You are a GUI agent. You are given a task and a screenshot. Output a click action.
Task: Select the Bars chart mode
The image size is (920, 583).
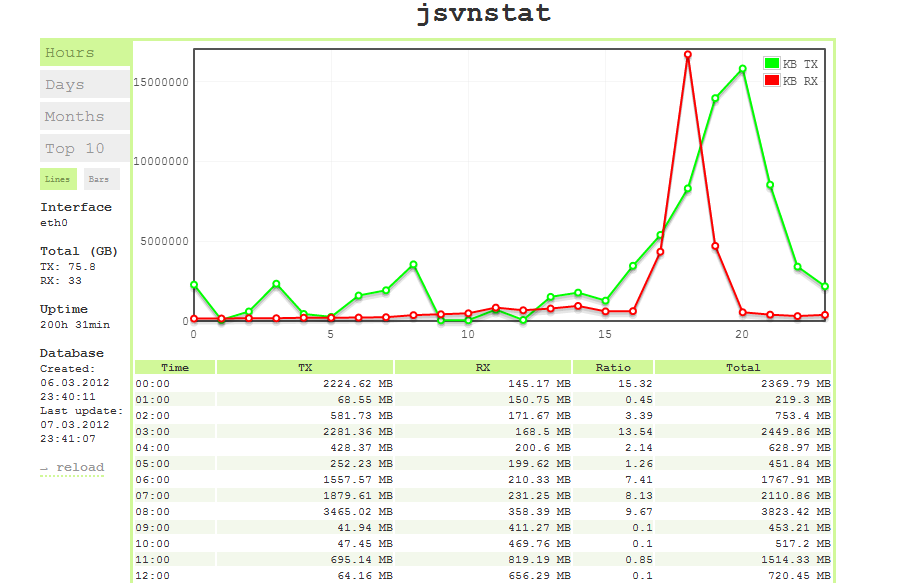pos(102,179)
